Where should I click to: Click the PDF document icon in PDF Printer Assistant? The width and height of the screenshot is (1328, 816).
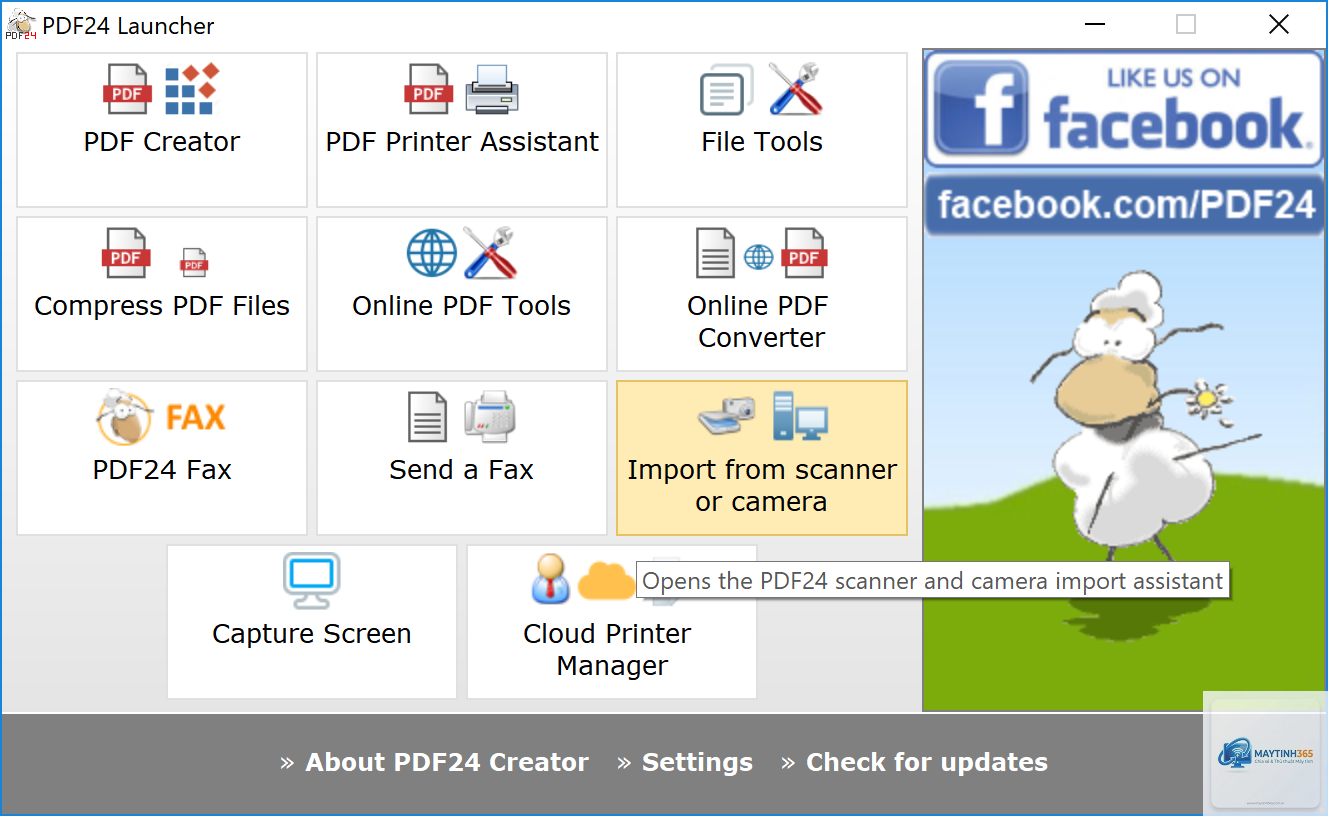428,89
